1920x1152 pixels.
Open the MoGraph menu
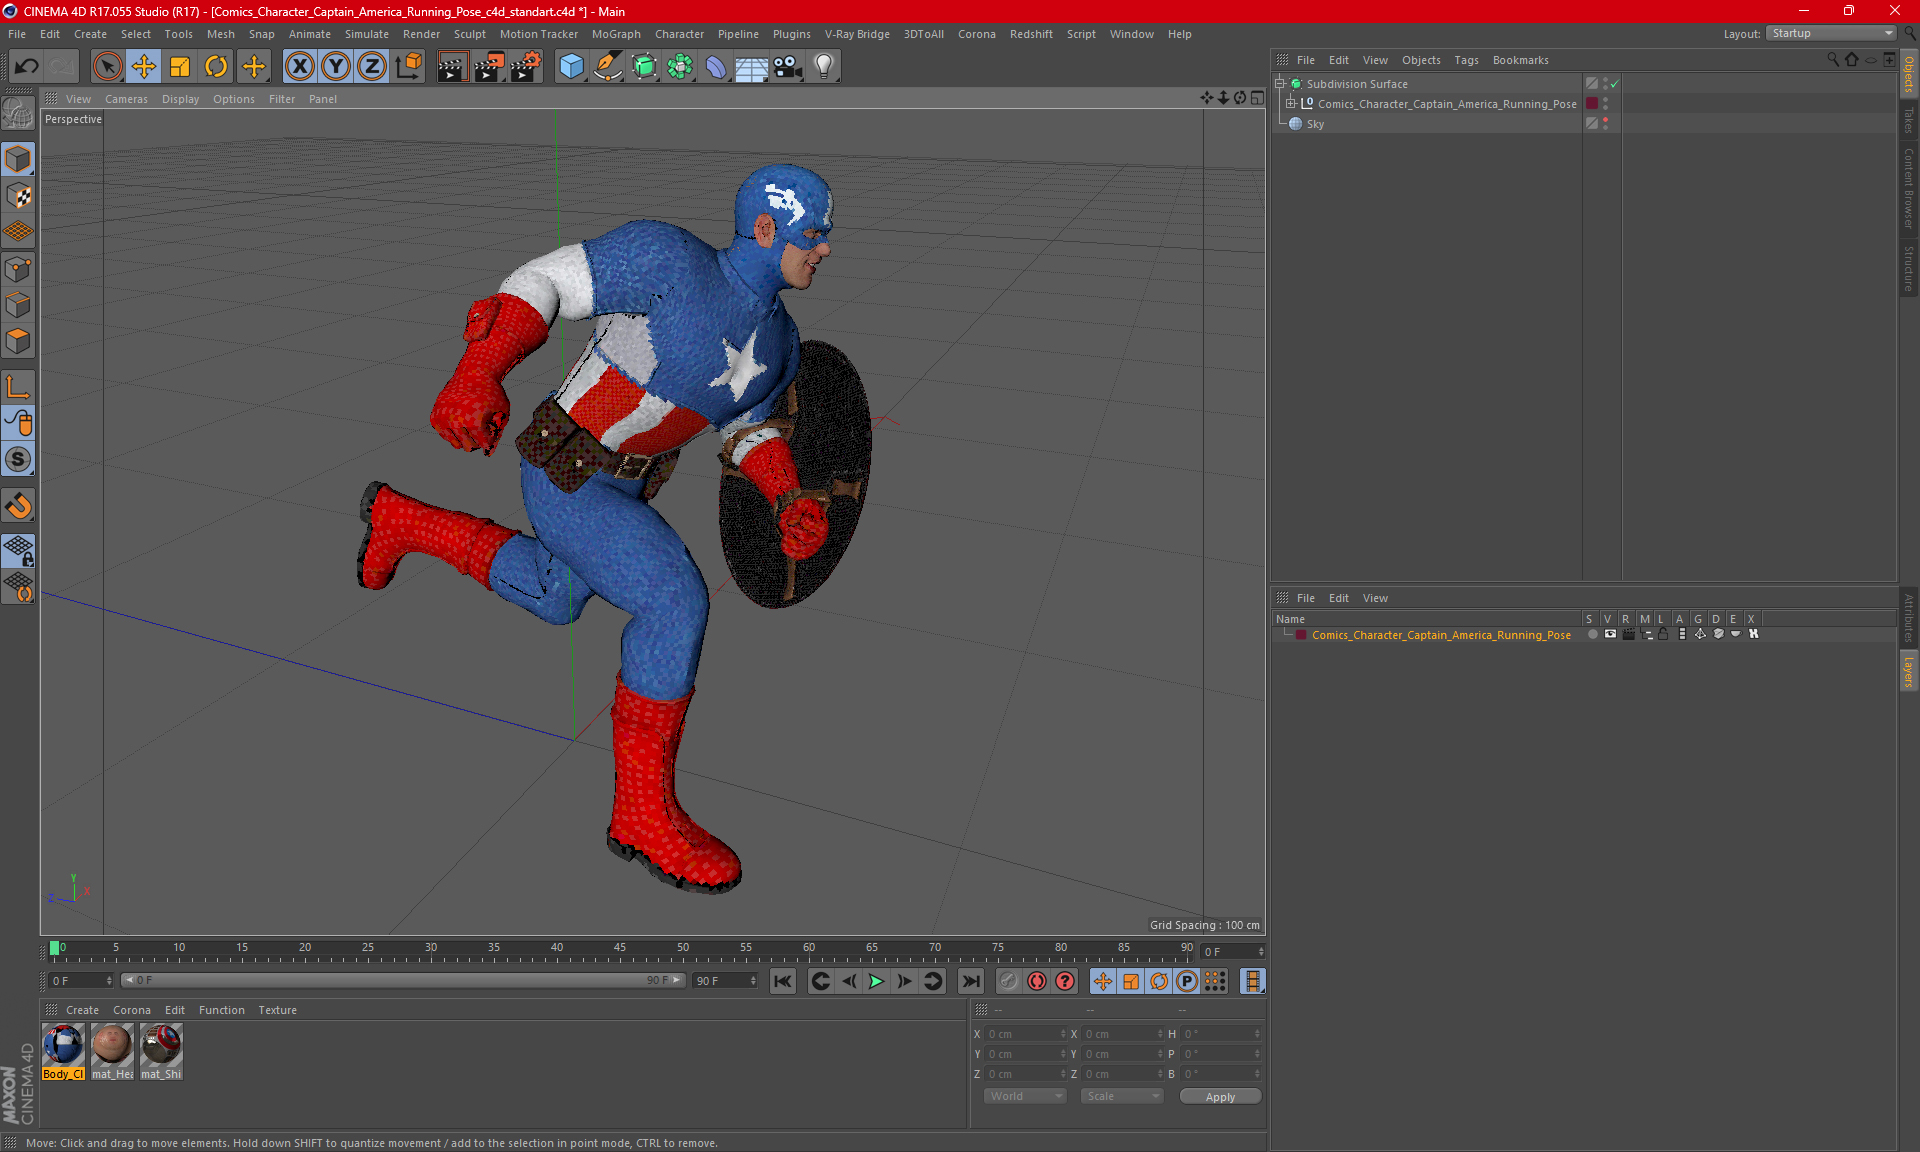[616, 34]
